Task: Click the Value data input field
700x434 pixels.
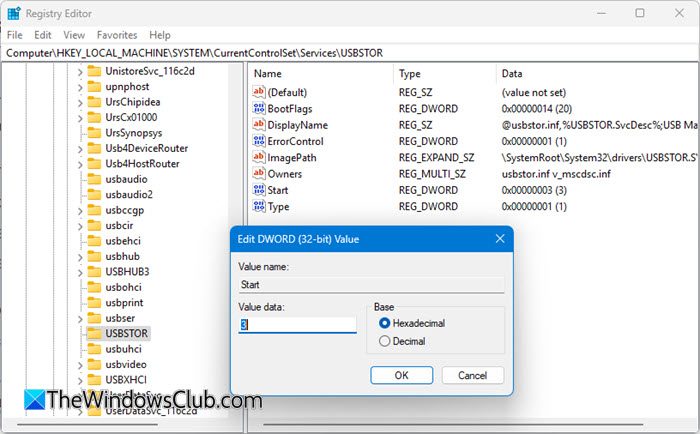Action: 297,325
